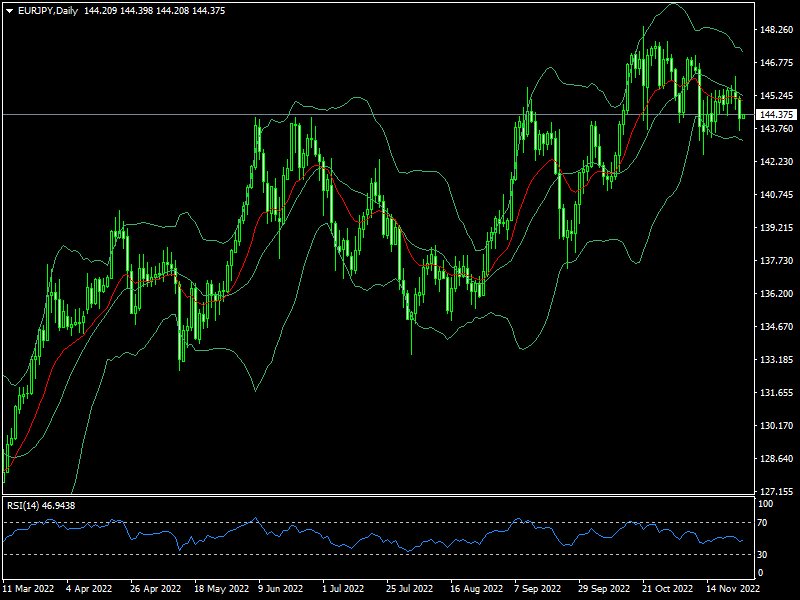
Task: Select the RSI(14) 46.9438 indicator label
Action: click(41, 506)
